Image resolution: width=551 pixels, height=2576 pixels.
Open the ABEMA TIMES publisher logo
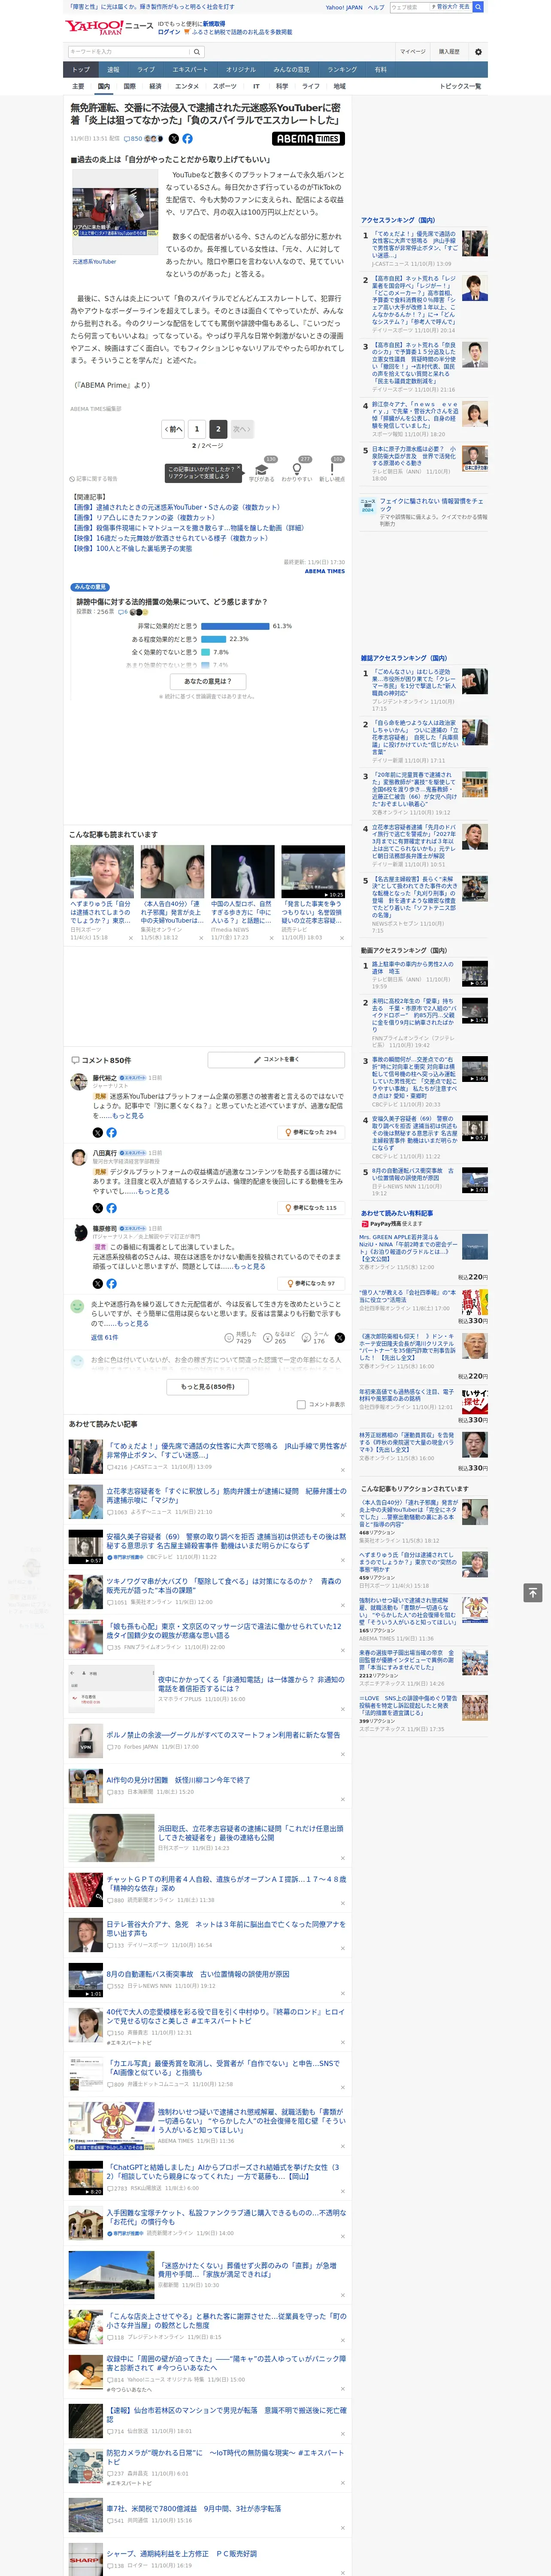[308, 139]
